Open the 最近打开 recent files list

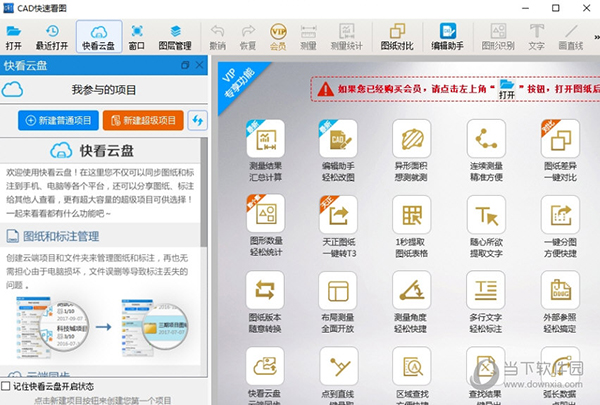point(52,37)
